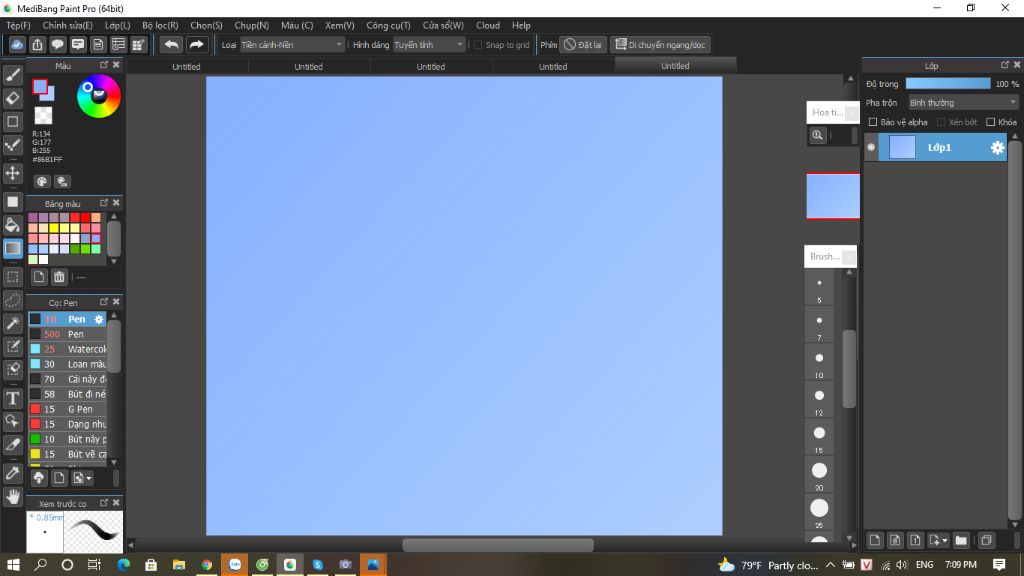Select the Bucket fill tool

point(12,225)
